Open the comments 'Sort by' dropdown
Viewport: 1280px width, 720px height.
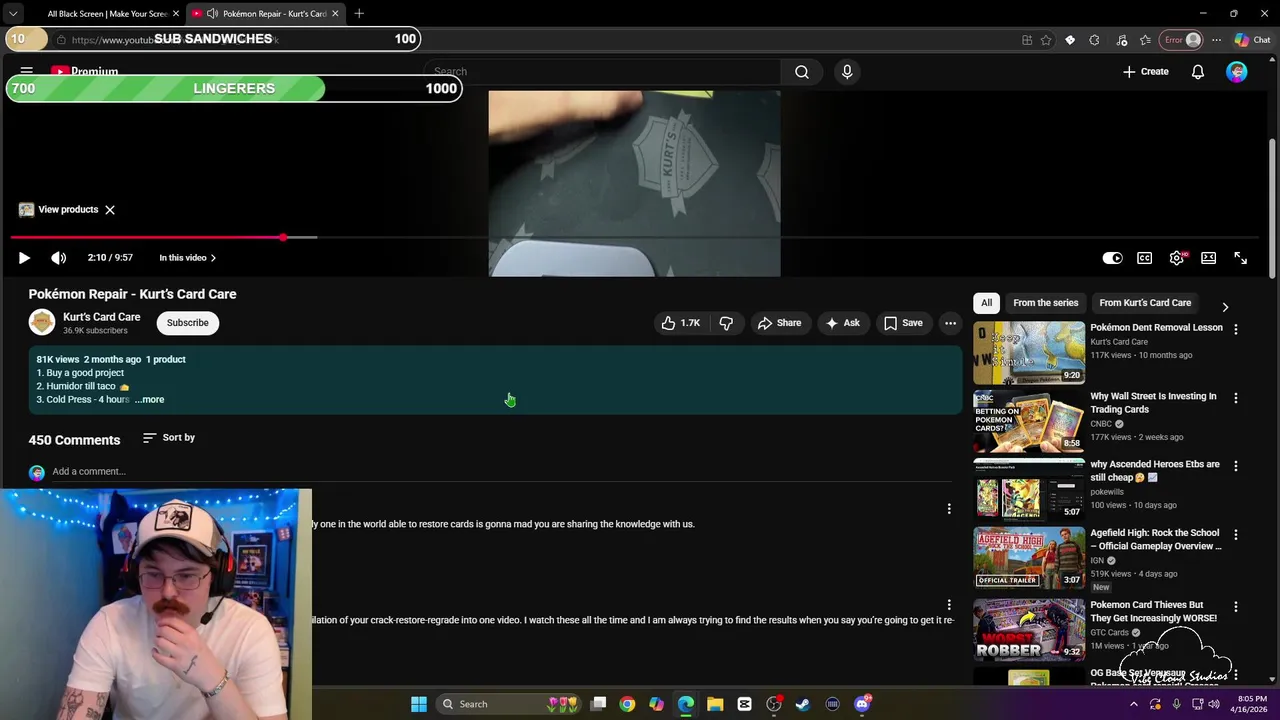point(169,438)
